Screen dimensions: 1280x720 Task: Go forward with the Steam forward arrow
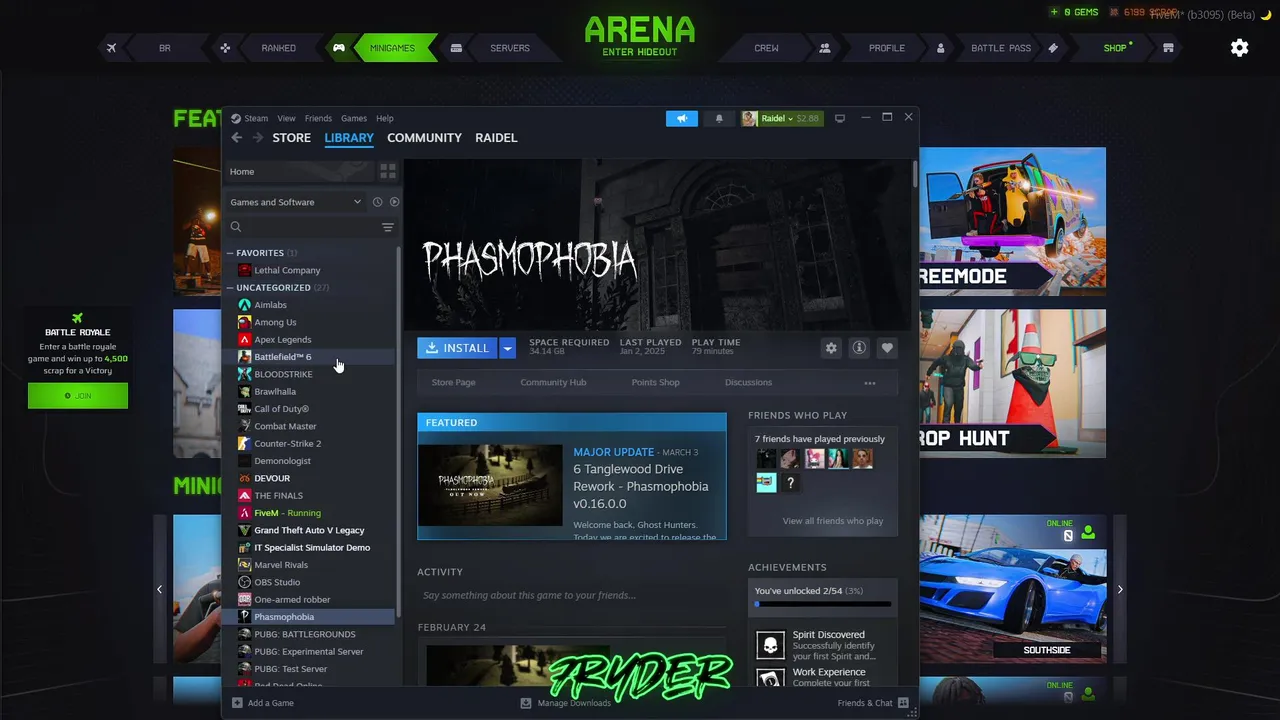click(258, 138)
